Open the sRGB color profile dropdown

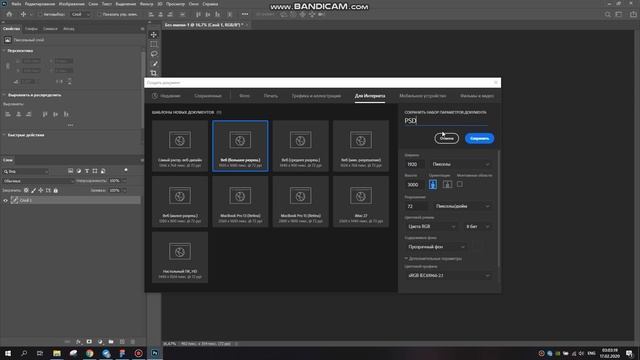[448, 276]
